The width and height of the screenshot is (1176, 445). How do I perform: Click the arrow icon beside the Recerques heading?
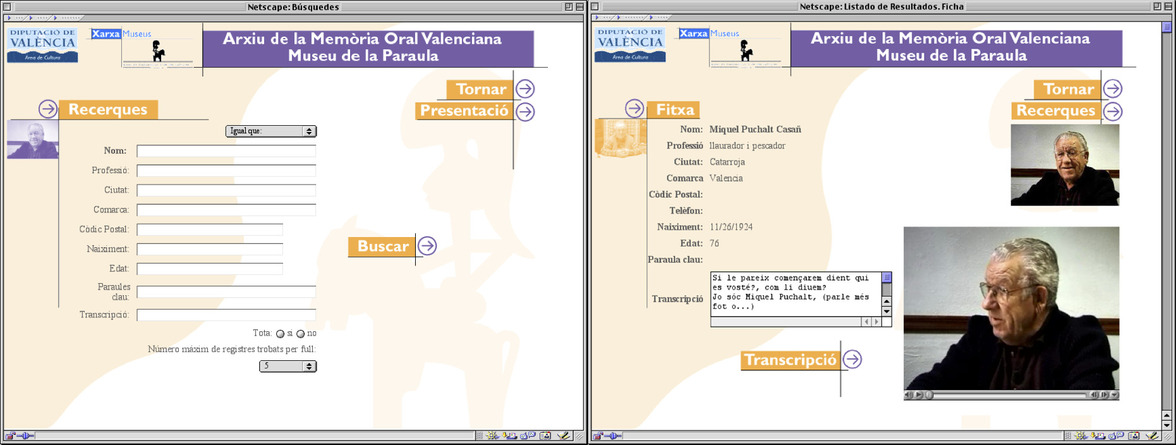[48, 110]
